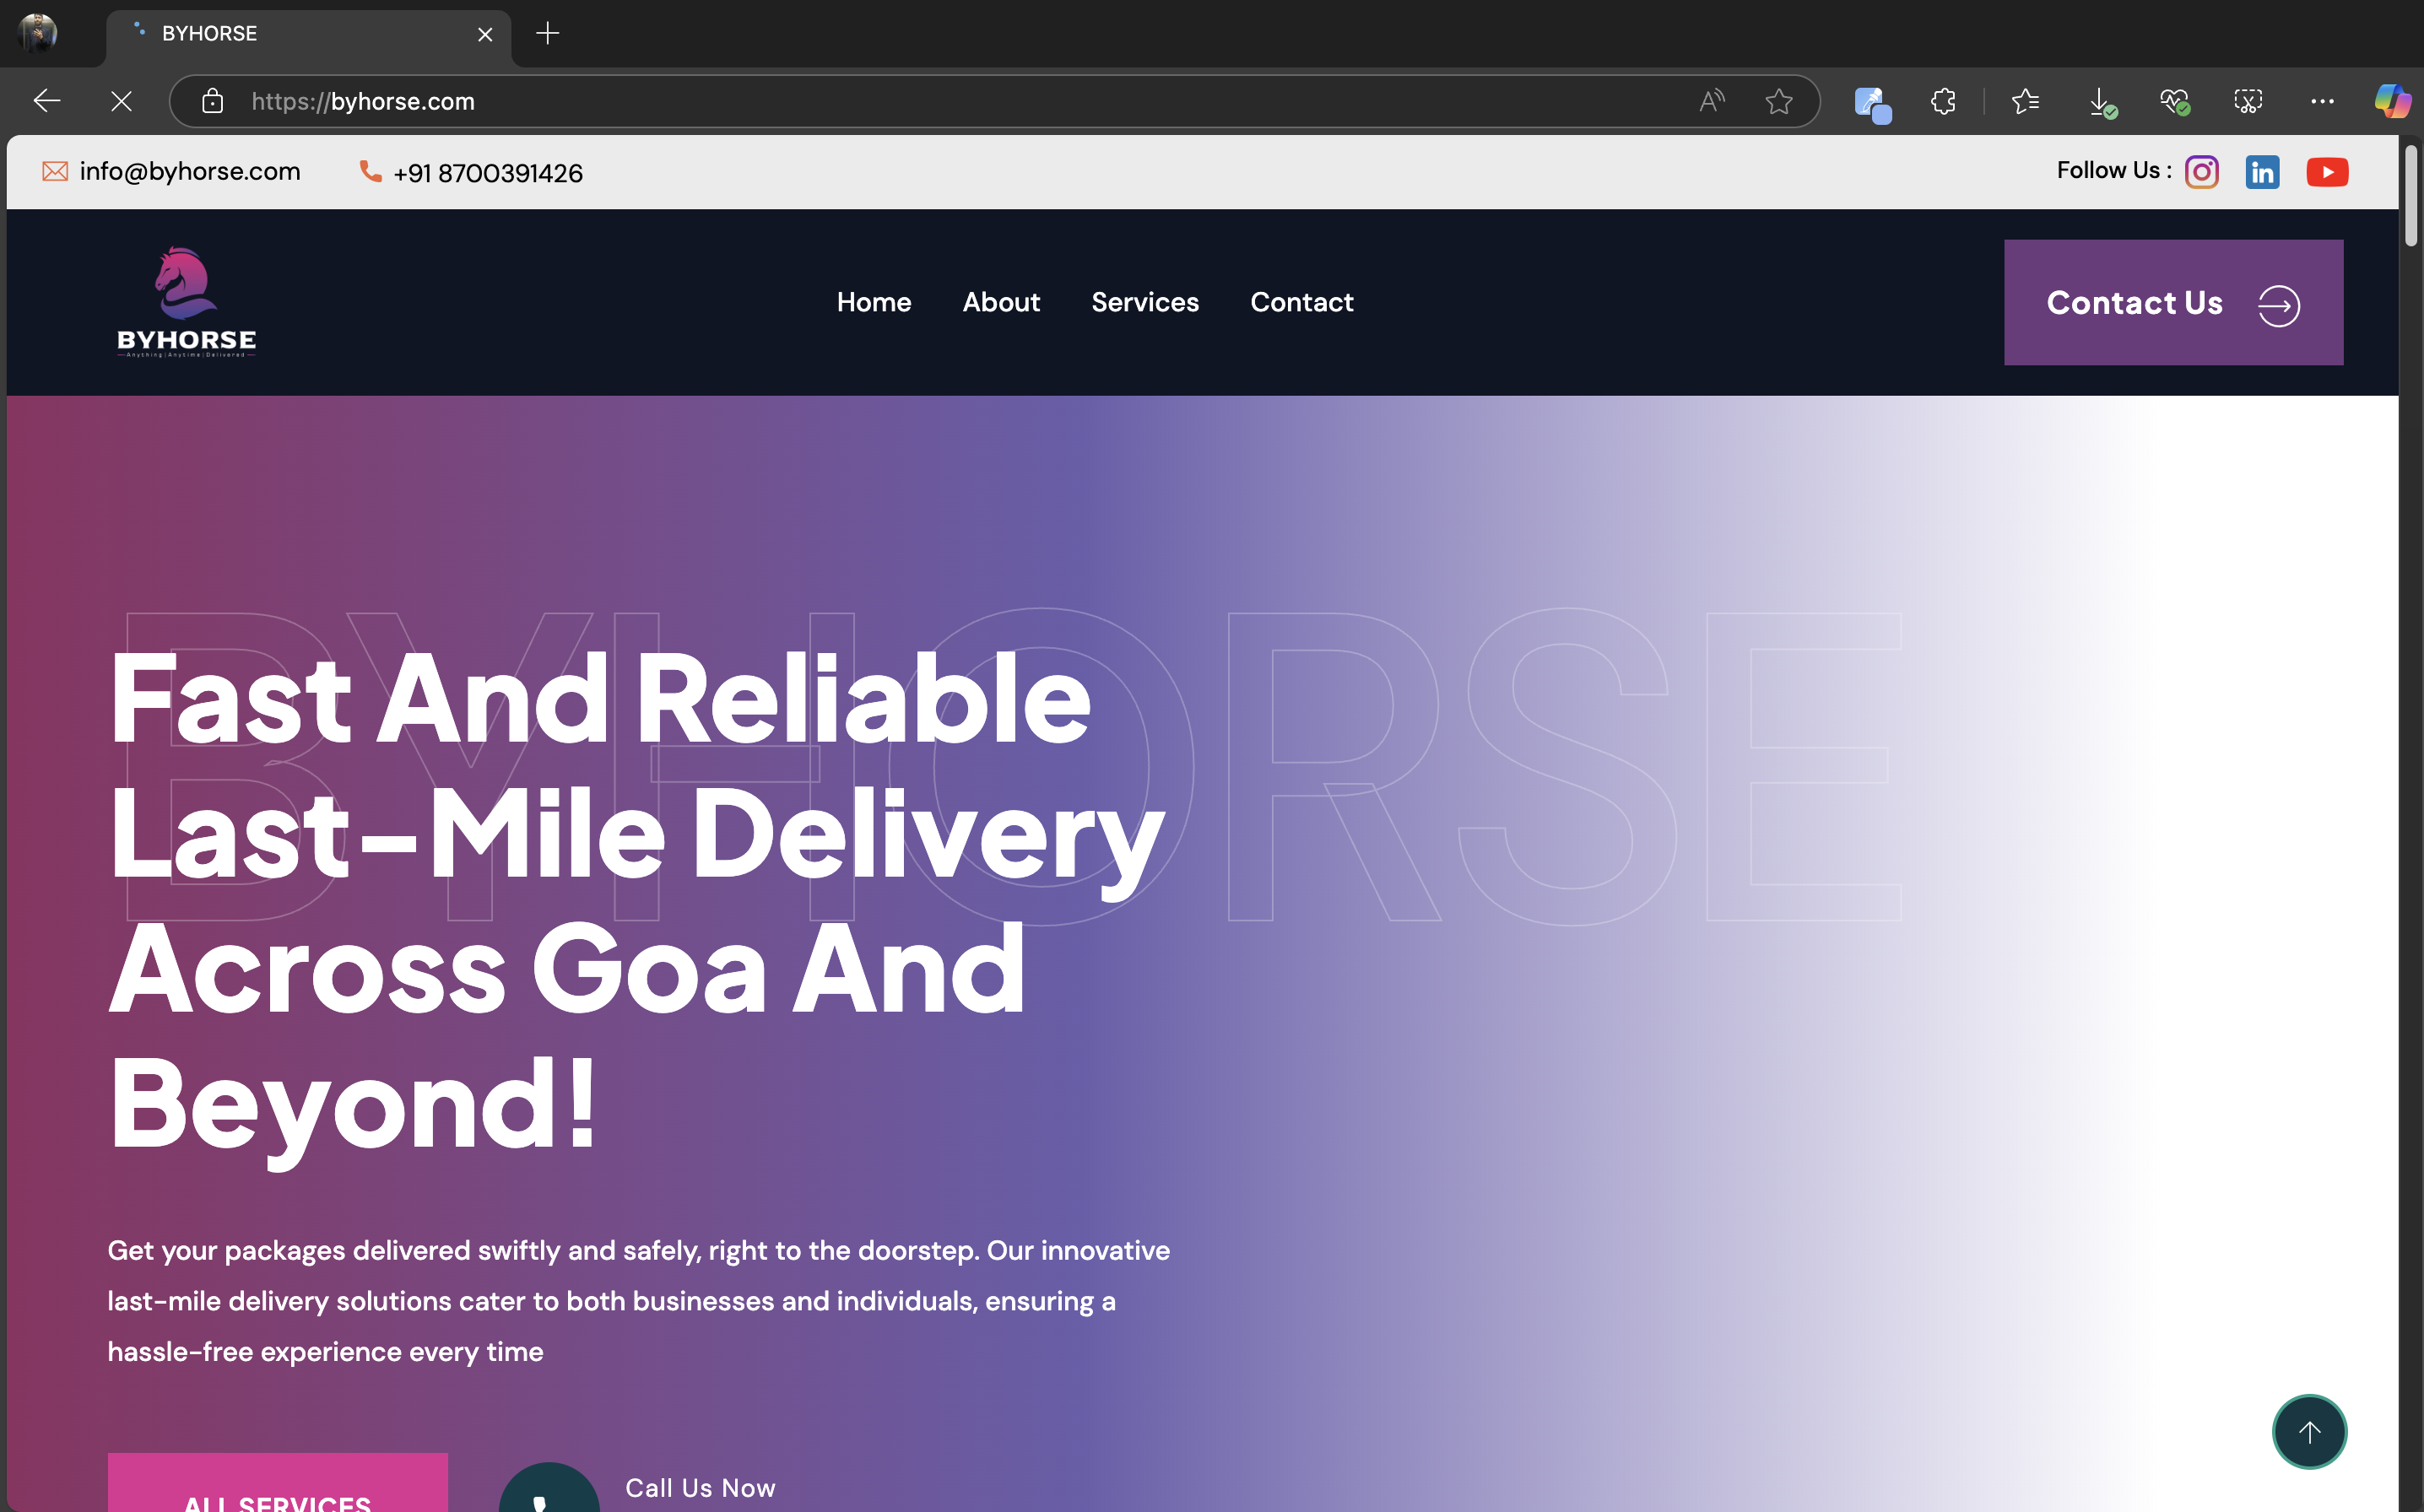Image resolution: width=2424 pixels, height=1512 pixels.
Task: Click the info@byhorse.com email link
Action: [x=189, y=171]
